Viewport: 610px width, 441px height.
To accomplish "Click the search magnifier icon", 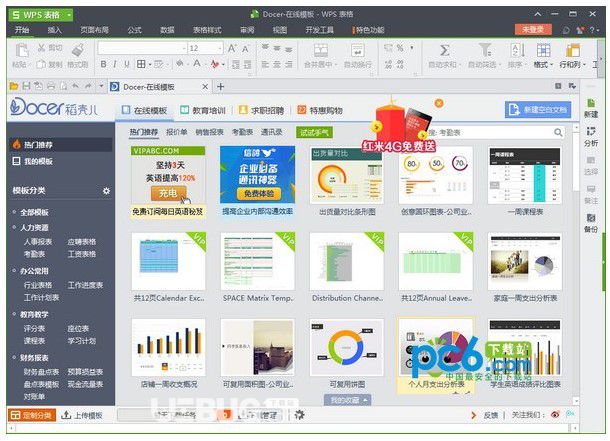I will pos(558,133).
